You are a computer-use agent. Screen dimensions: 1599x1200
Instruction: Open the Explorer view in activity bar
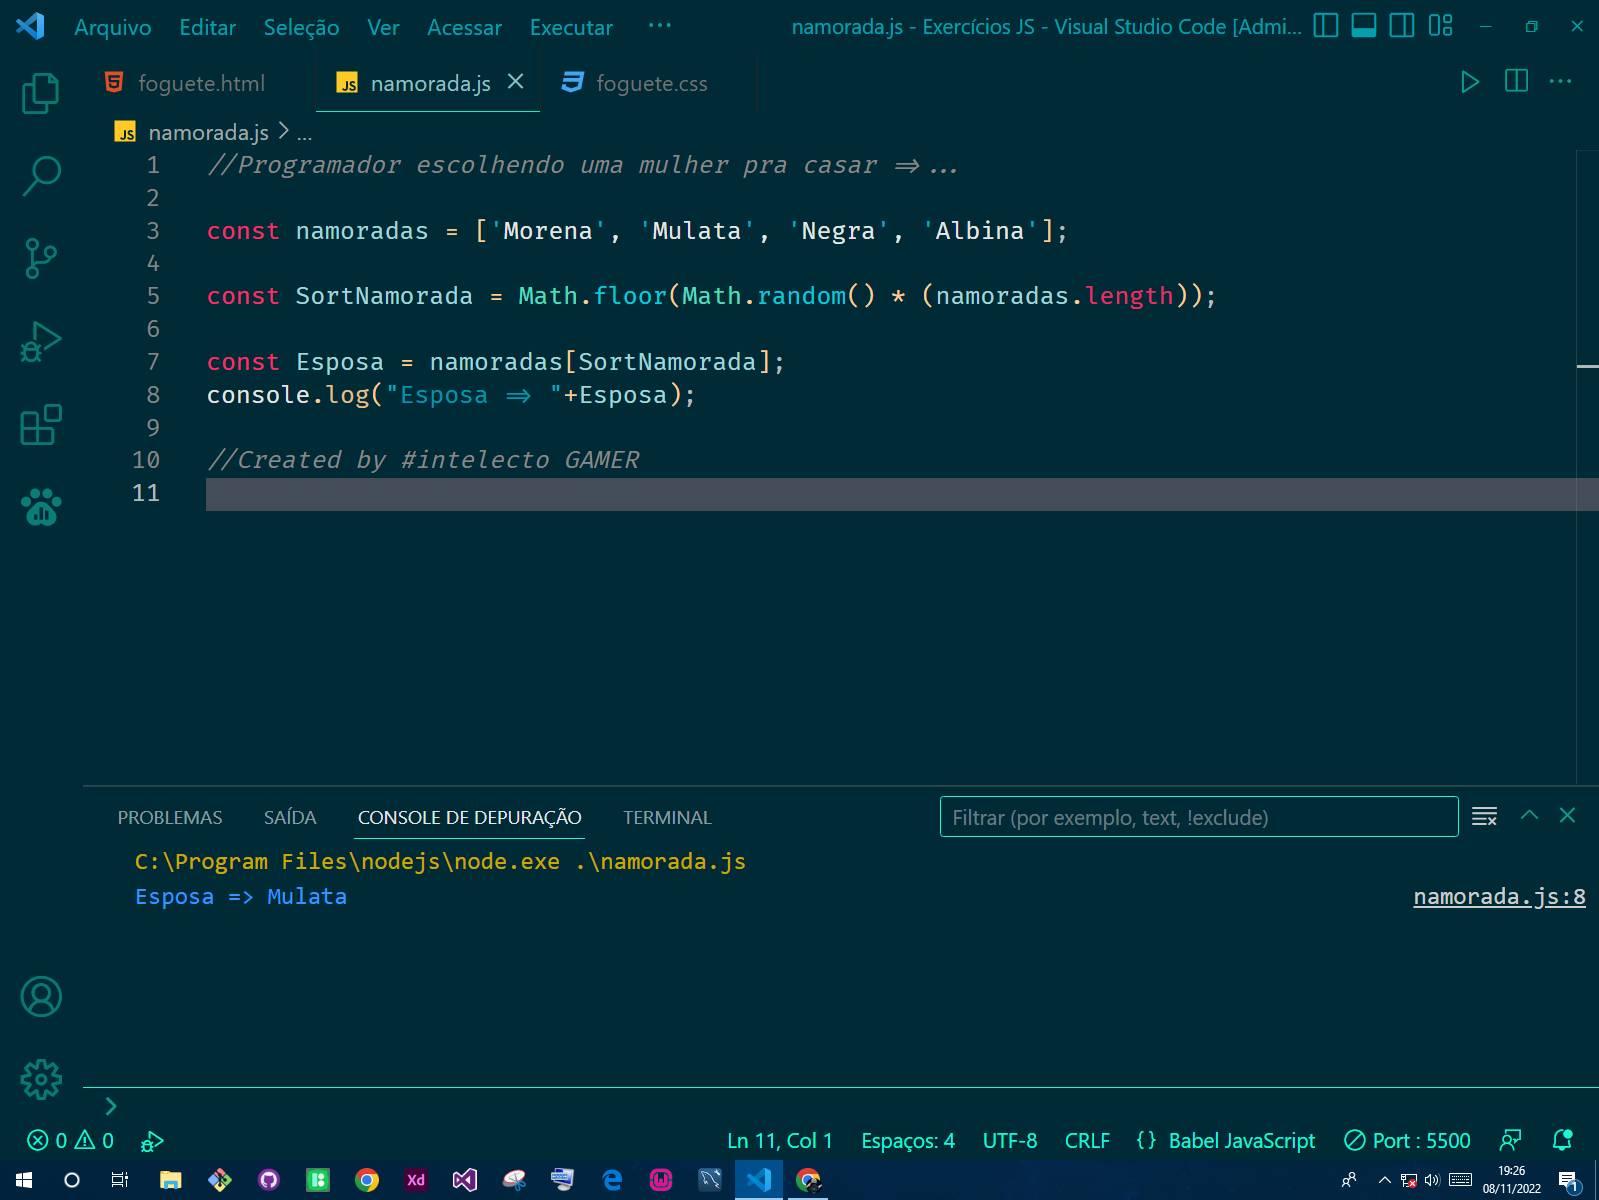[x=41, y=93]
